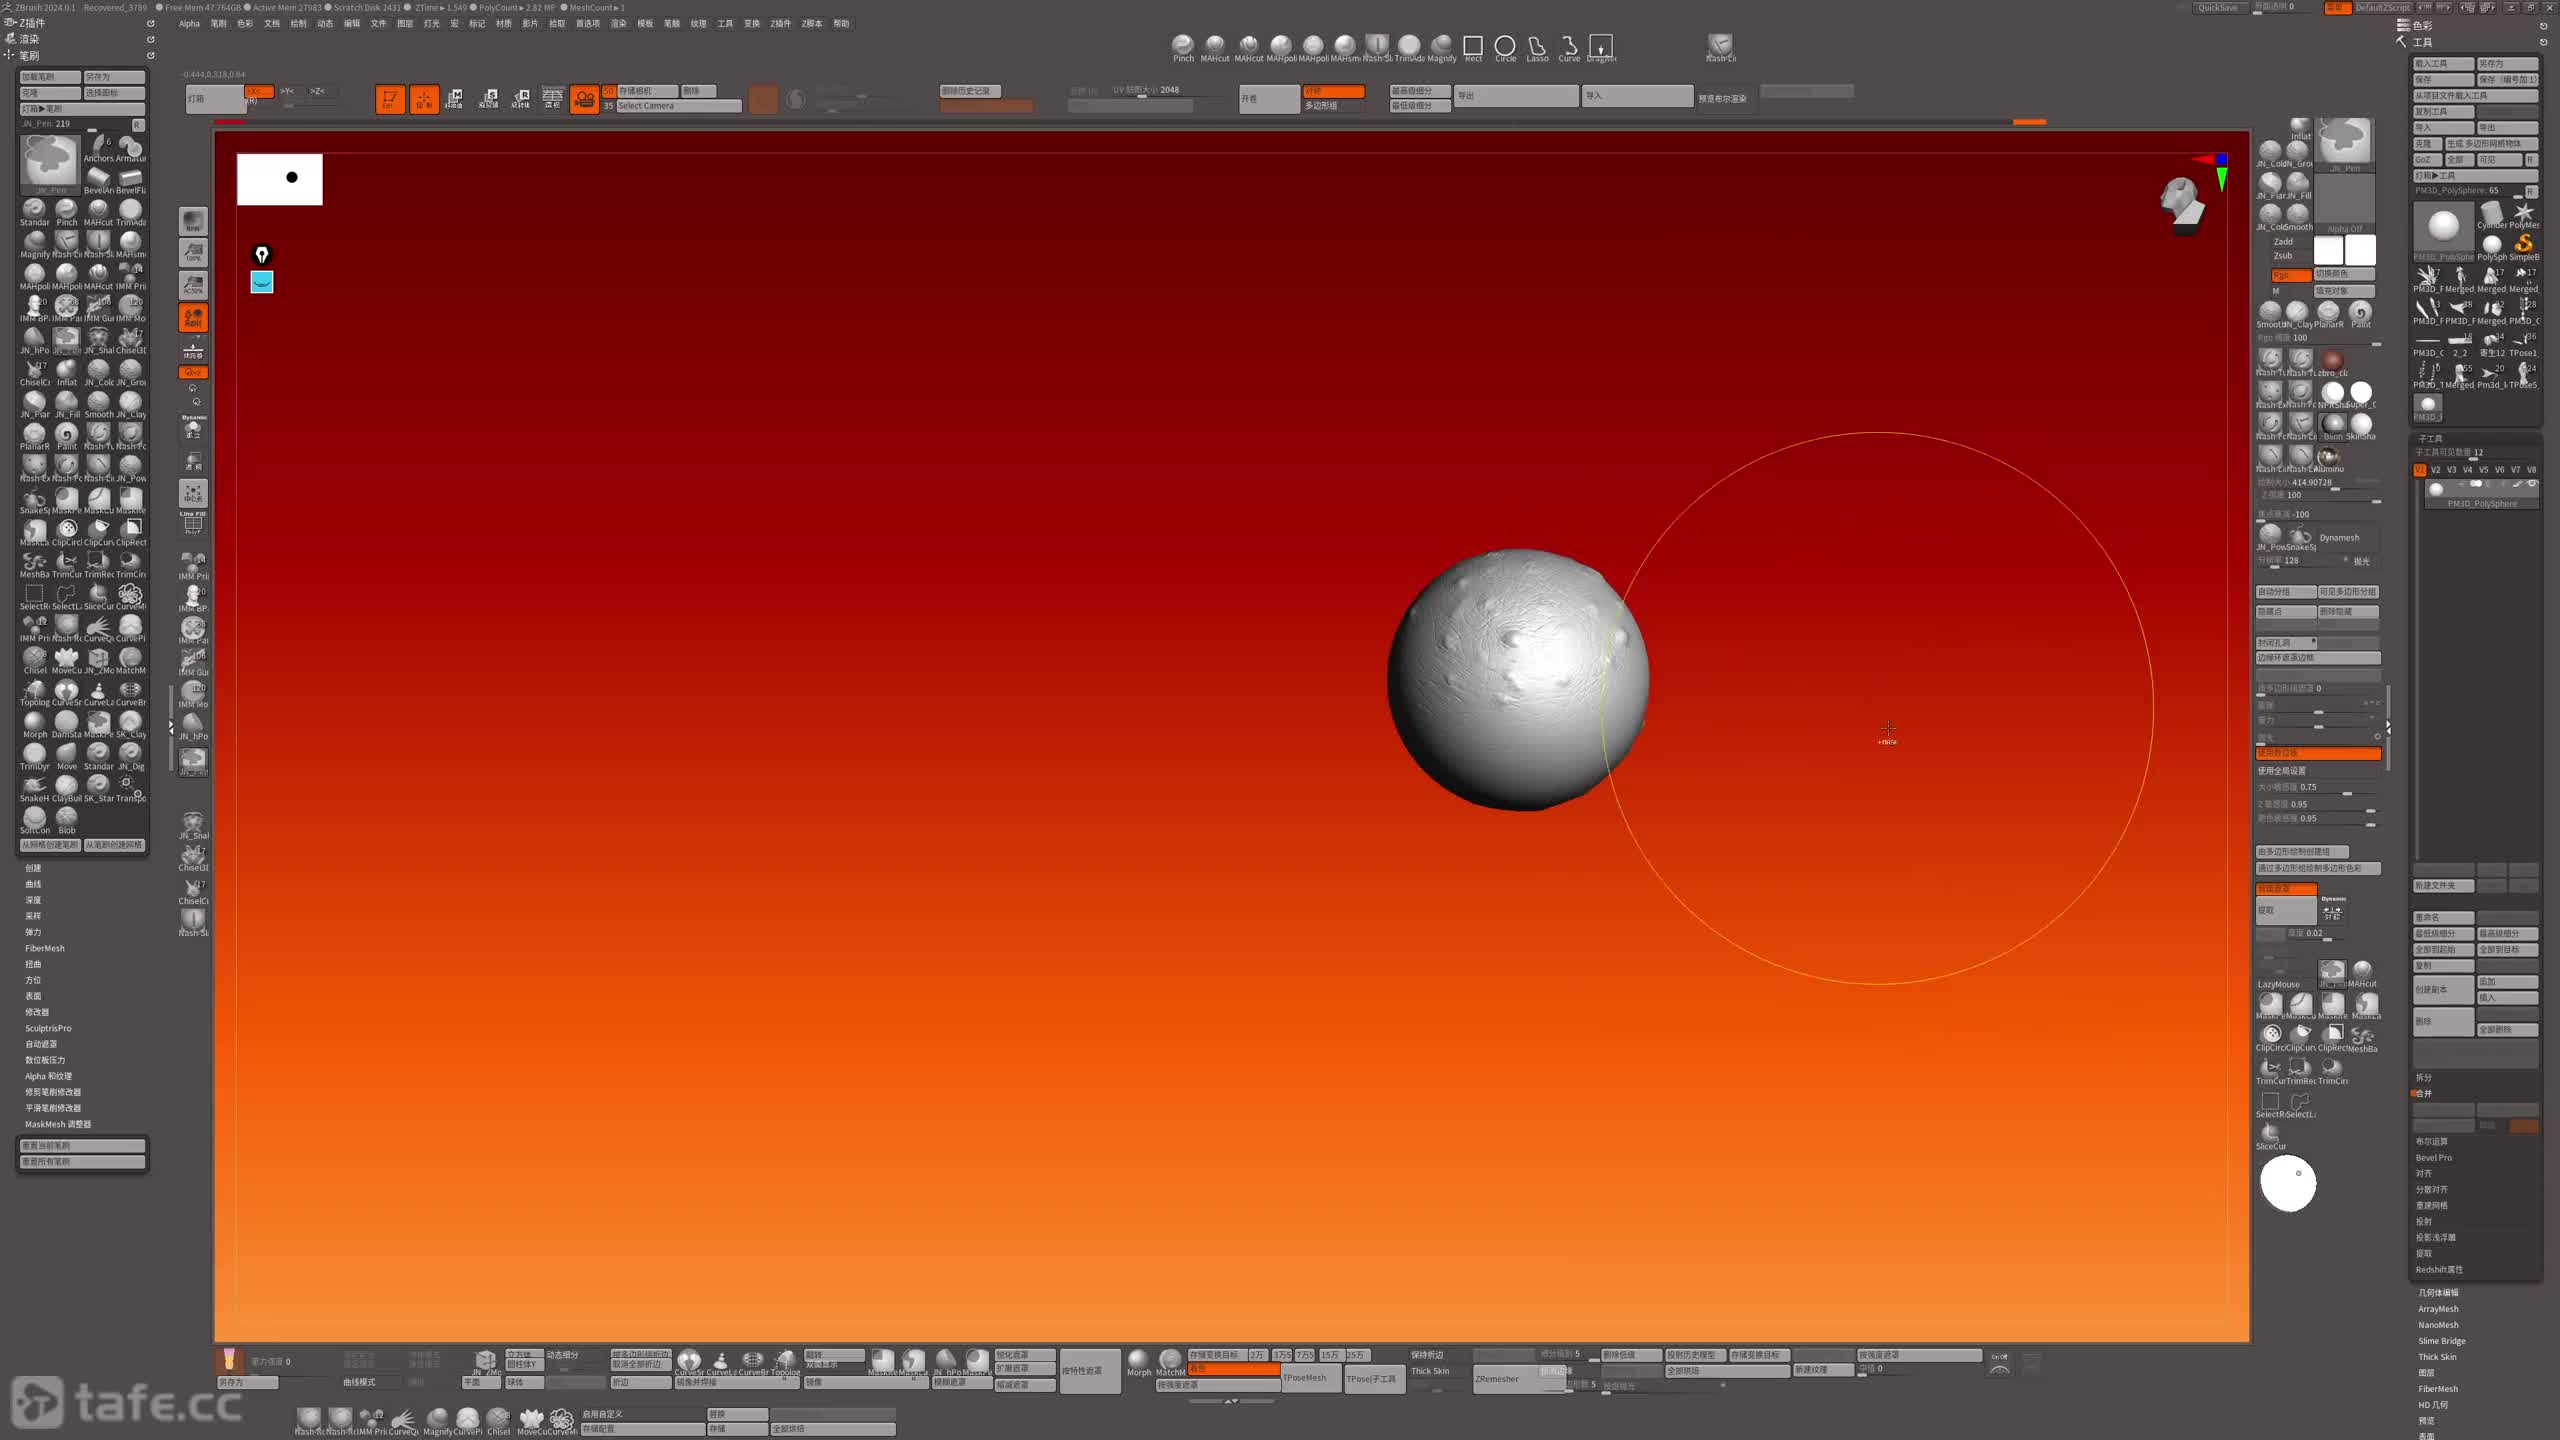This screenshot has height=1440, width=2560.
Task: Open the 灯光 menu
Action: coord(432,24)
